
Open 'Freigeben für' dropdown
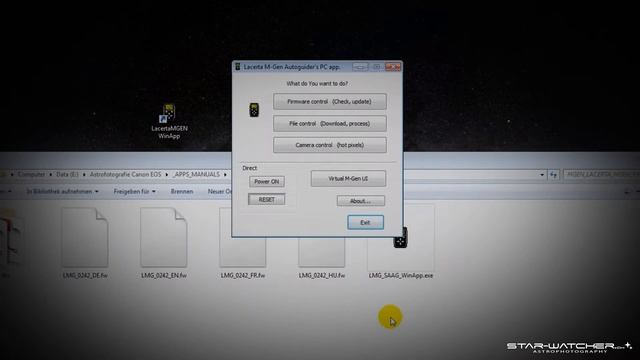pos(134,191)
